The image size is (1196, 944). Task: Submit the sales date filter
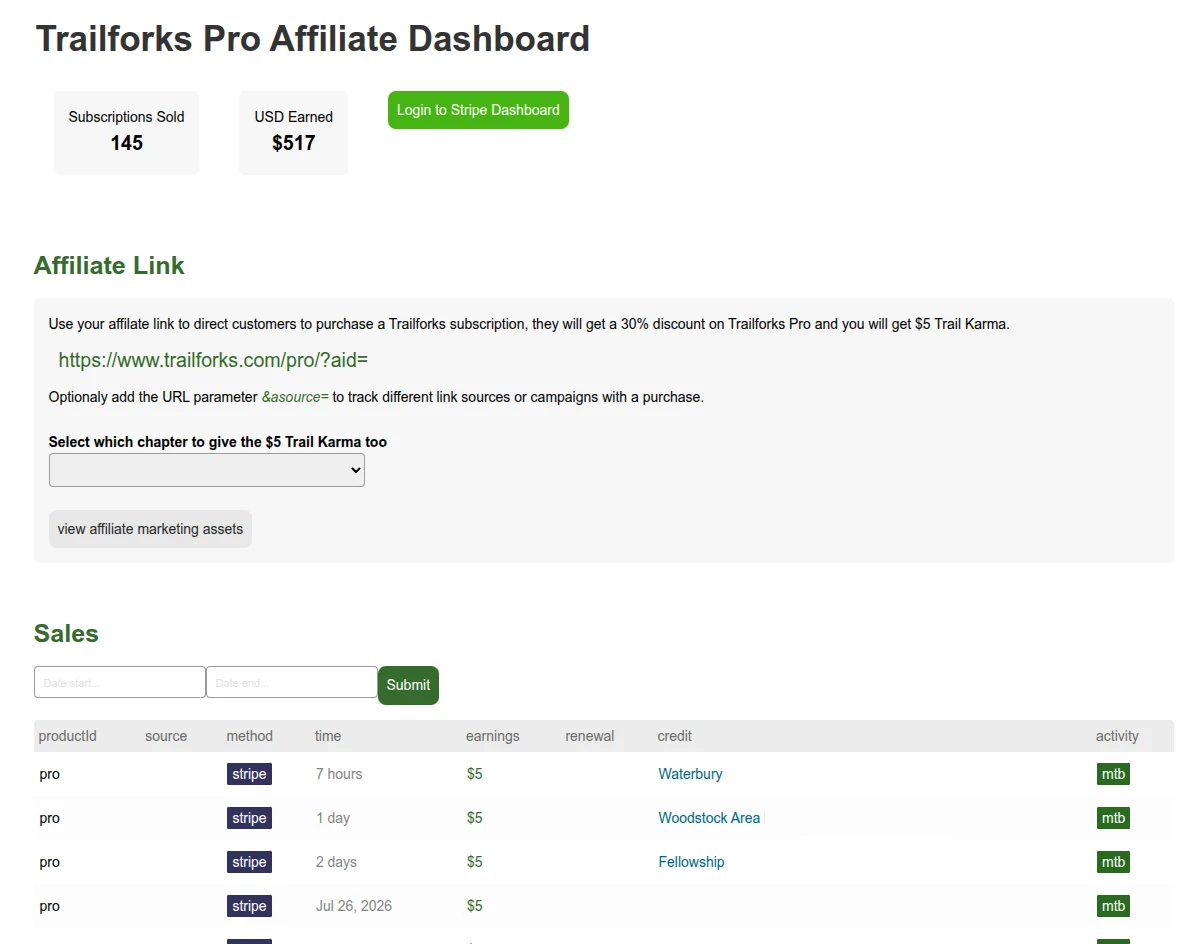coord(408,685)
